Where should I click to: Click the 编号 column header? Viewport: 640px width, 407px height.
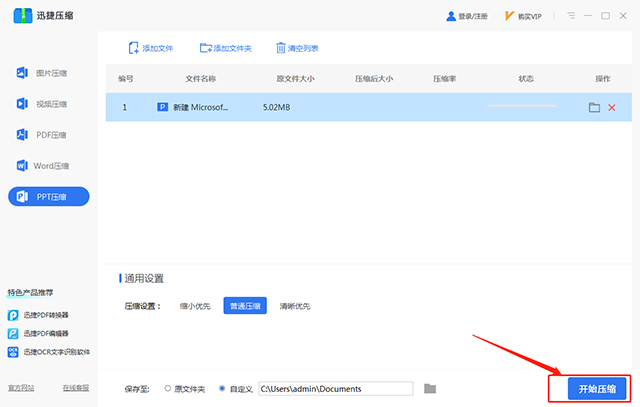click(x=126, y=78)
